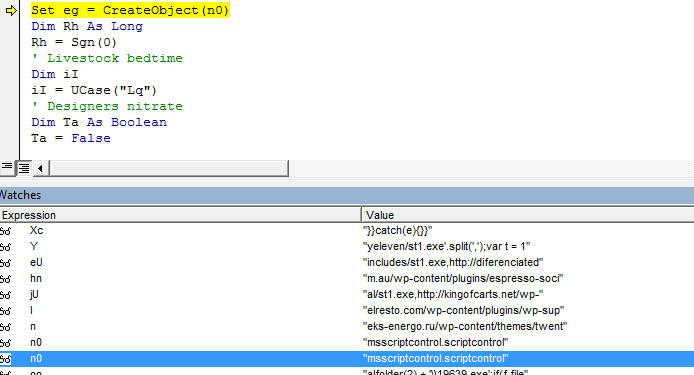The image size is (694, 375).
Task: Select the expression cell of unhighlighted n0 row
Action: 36,343
